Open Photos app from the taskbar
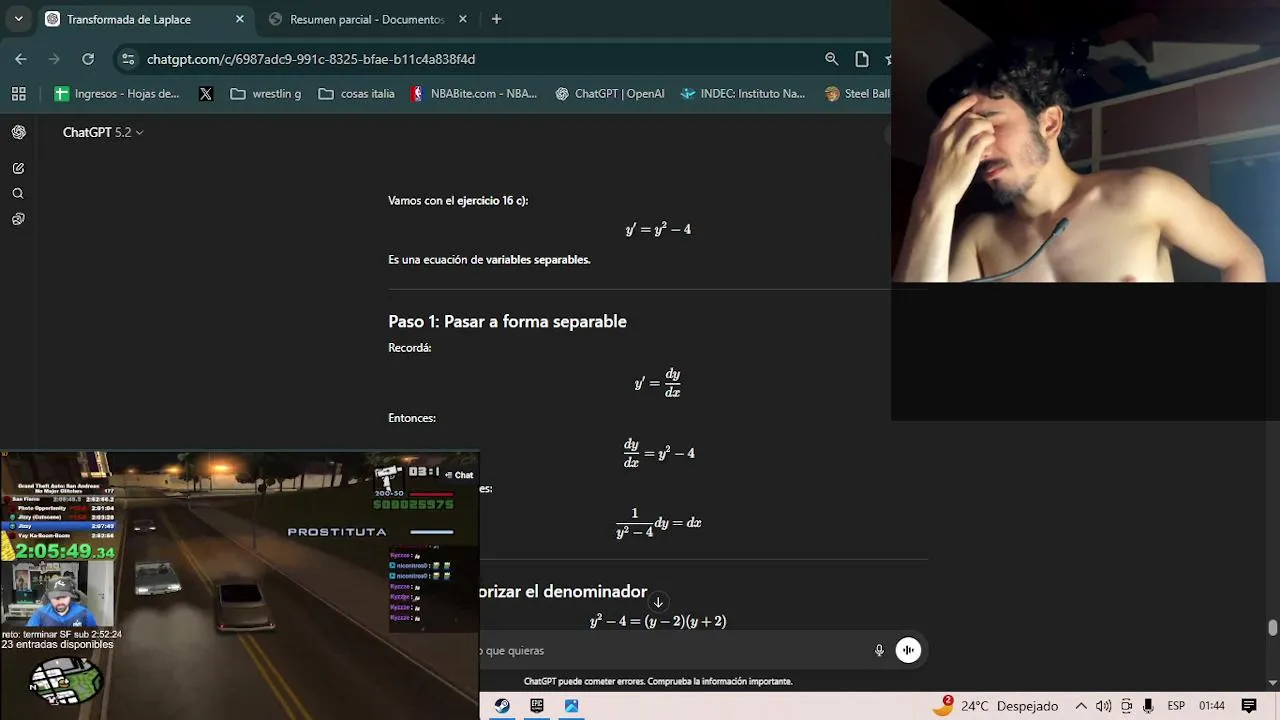Screen dimensions: 1280x720 click(571, 705)
